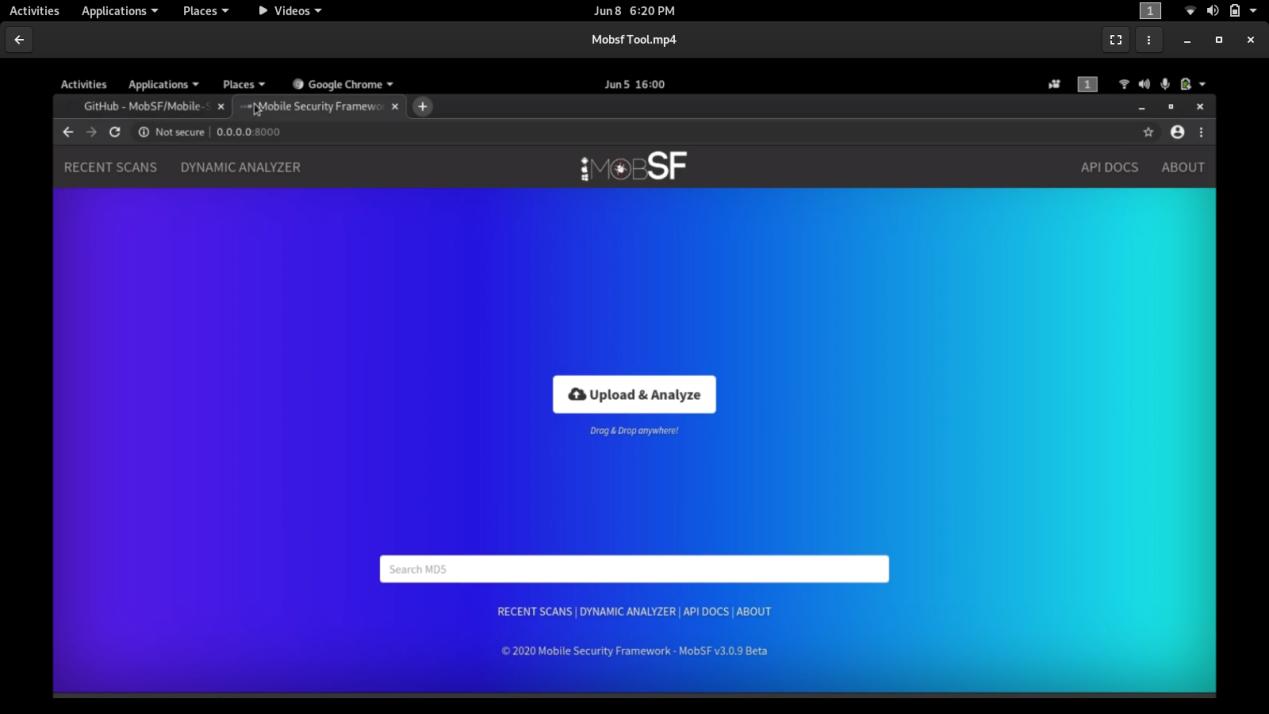This screenshot has width=1269, height=714.
Task: Follow the API DOCS footer link
Action: (x=706, y=611)
